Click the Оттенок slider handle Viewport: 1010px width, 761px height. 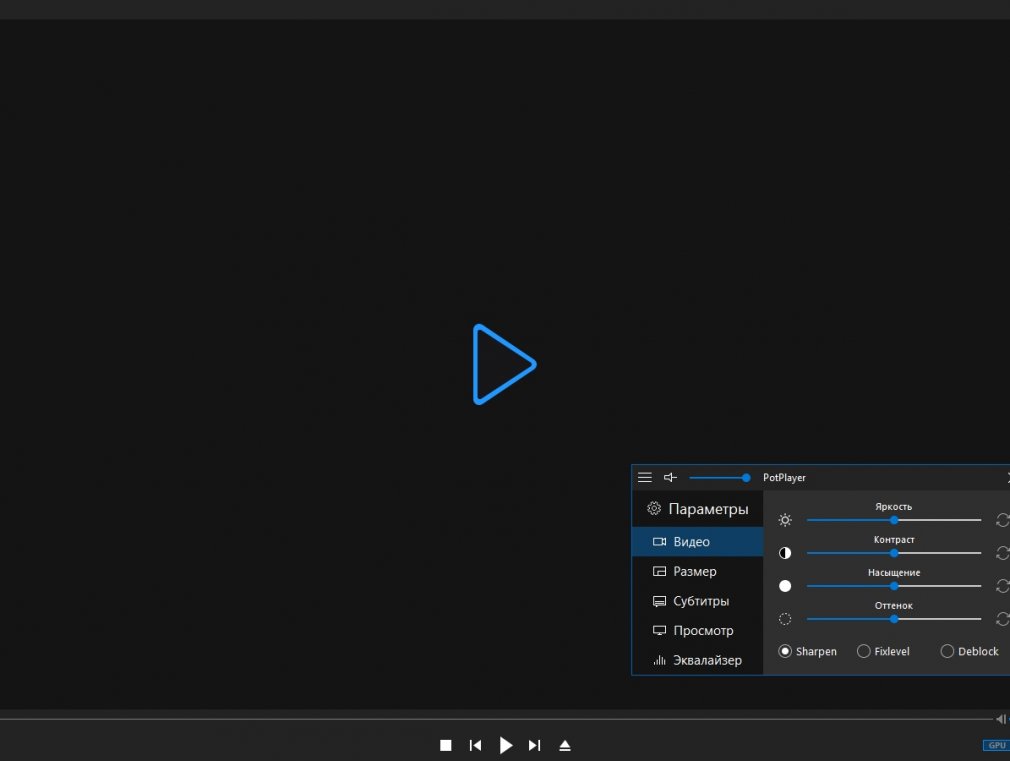[894, 619]
